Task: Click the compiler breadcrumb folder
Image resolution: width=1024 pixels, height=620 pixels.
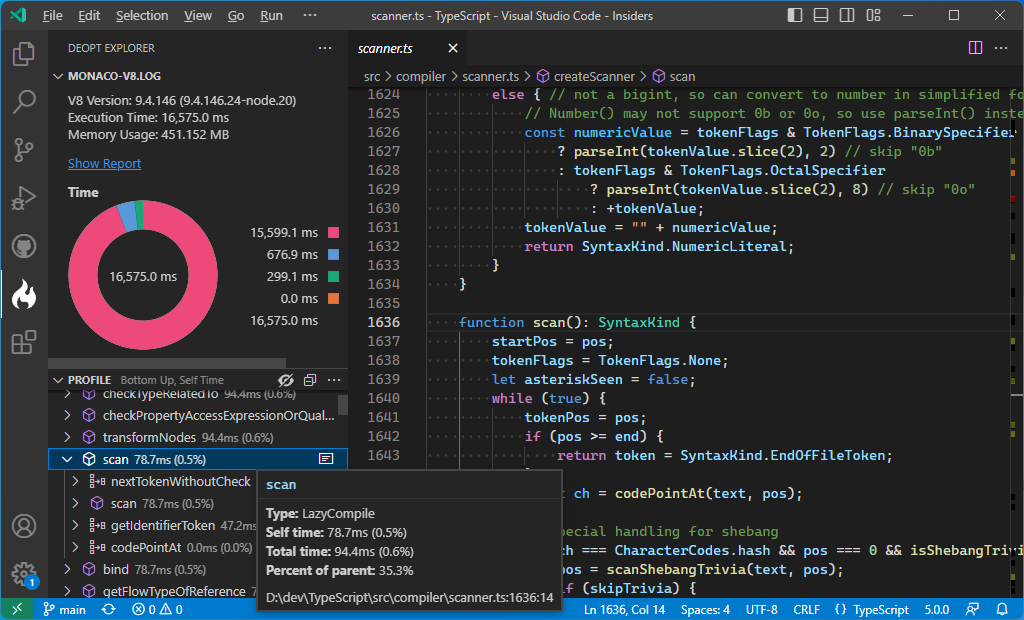Action: pyautogui.click(x=421, y=76)
